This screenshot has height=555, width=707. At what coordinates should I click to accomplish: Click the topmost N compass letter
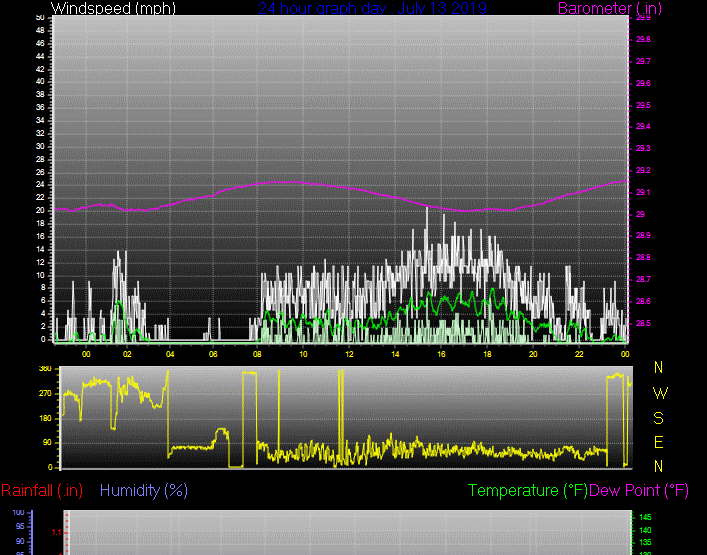(x=659, y=368)
